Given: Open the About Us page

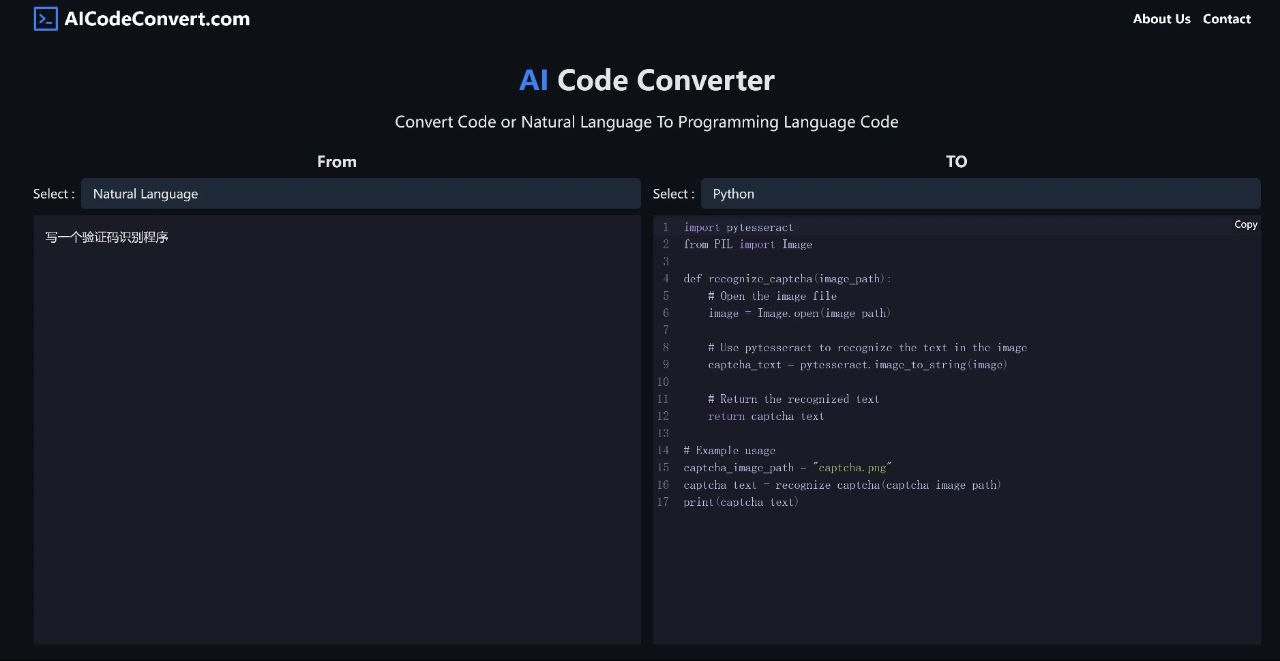Looking at the screenshot, I should (x=1161, y=19).
